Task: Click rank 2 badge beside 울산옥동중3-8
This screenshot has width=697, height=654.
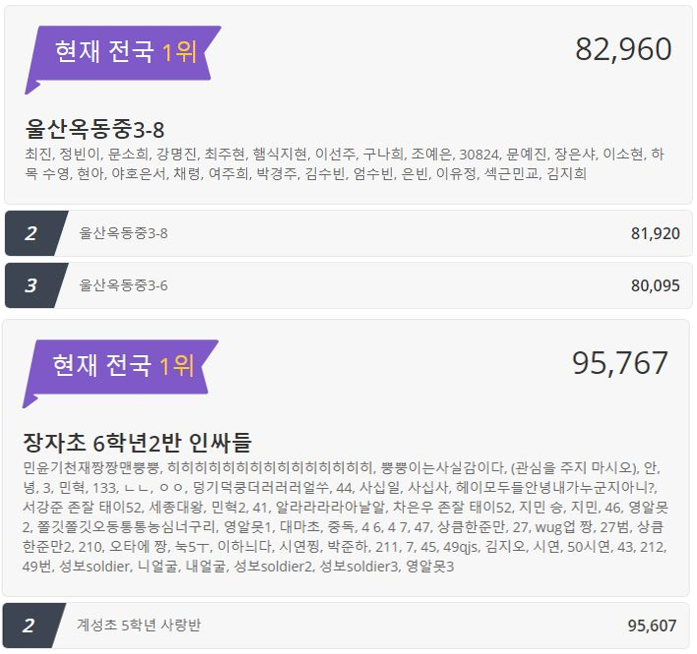Action: 36,233
